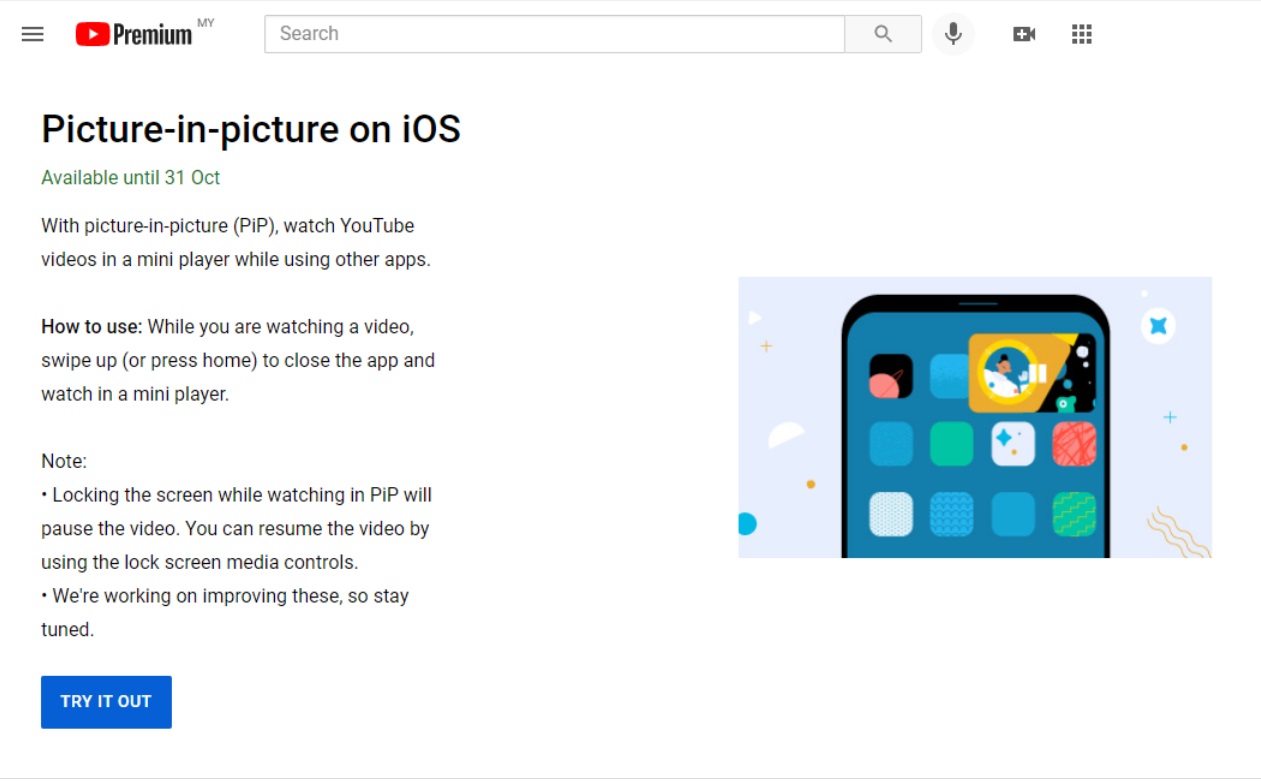Click the picture-in-picture phone illustration
Image resolution: width=1261 pixels, height=783 pixels.
click(x=975, y=417)
